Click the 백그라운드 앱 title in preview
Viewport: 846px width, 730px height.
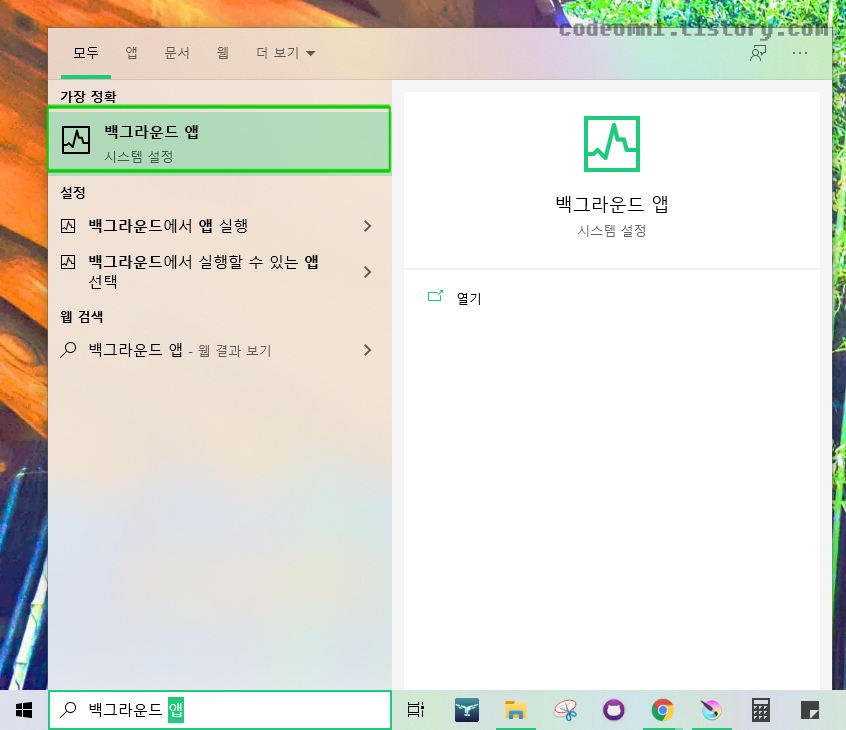pos(612,204)
